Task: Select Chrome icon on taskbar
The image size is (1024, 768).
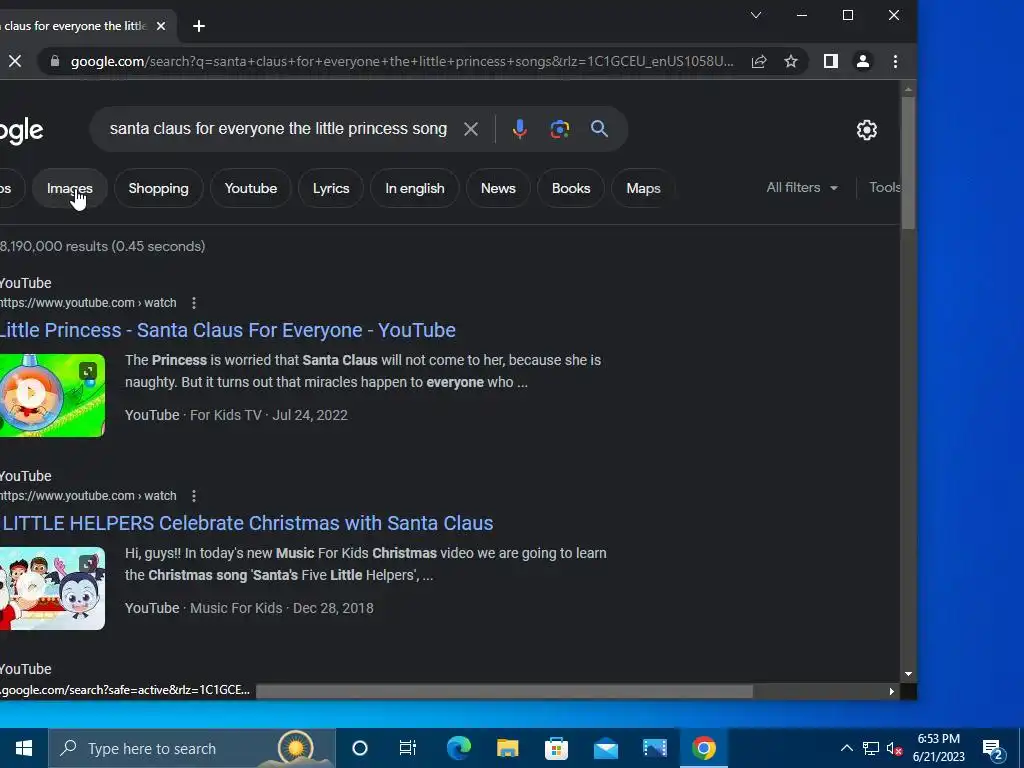Action: pos(703,748)
